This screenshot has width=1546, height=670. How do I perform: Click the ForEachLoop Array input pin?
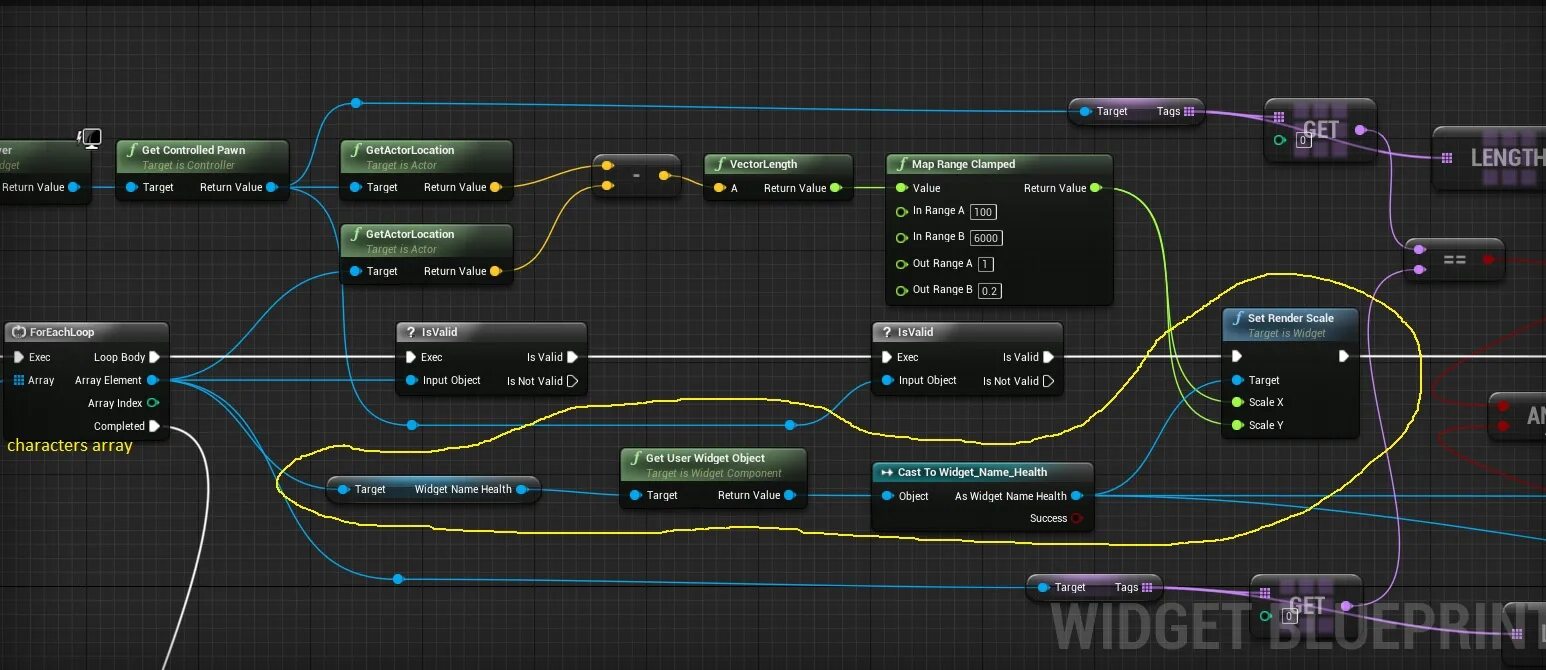coord(19,380)
